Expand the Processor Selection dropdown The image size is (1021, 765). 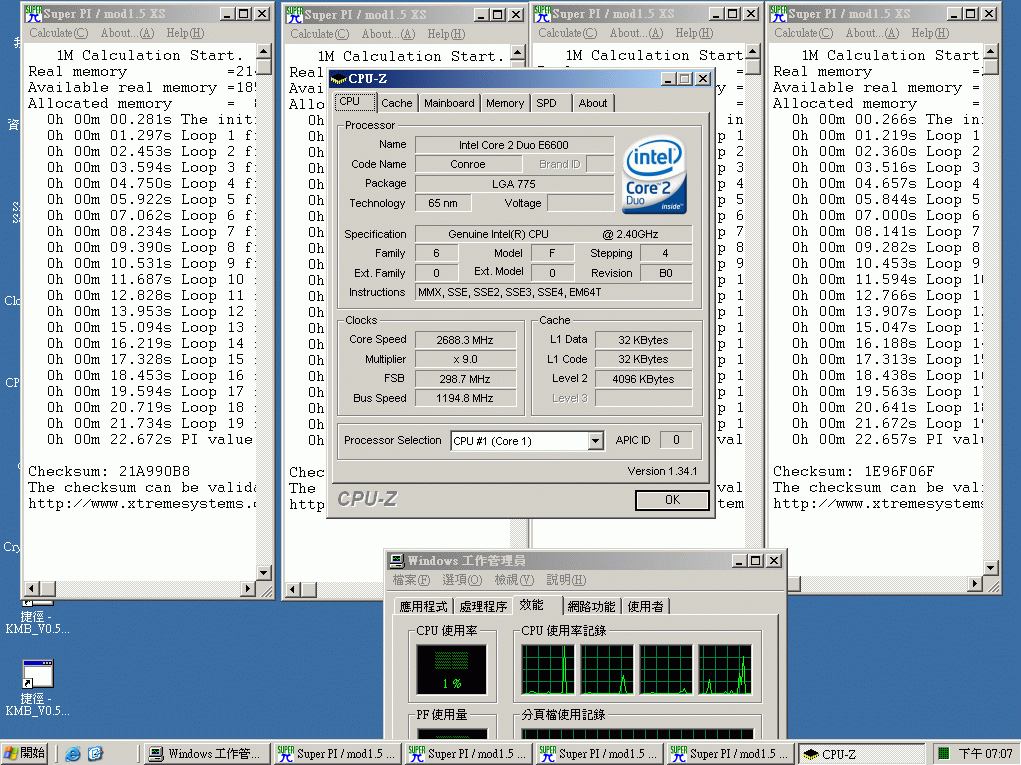click(596, 441)
